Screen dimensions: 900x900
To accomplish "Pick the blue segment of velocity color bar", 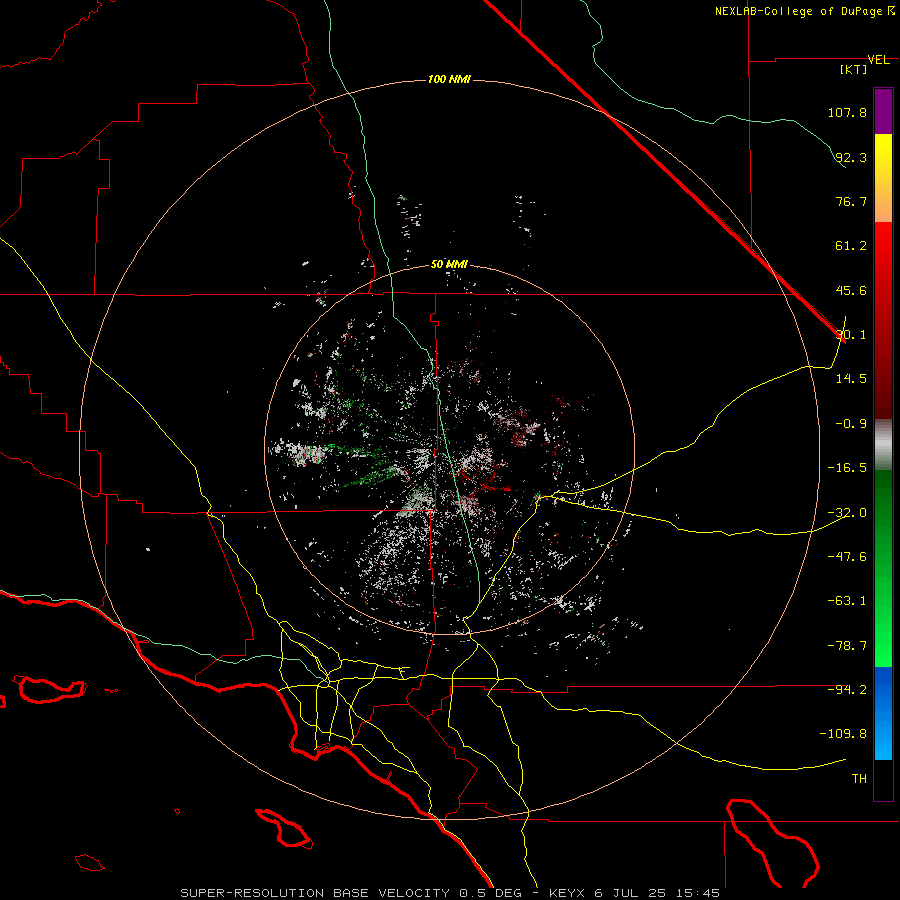I will pos(883,713).
